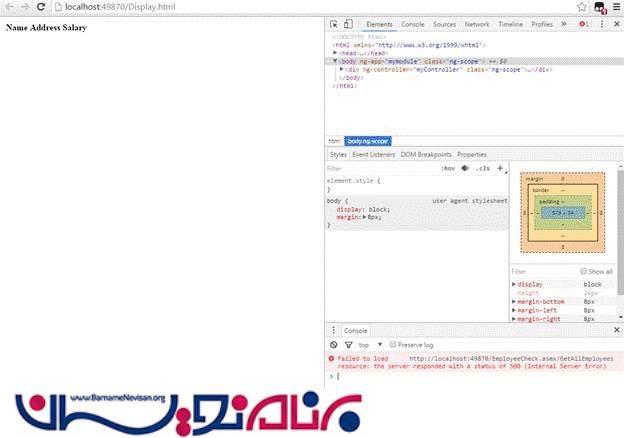
Task: Enable the Preserve log checkbox
Action: pos(393,344)
